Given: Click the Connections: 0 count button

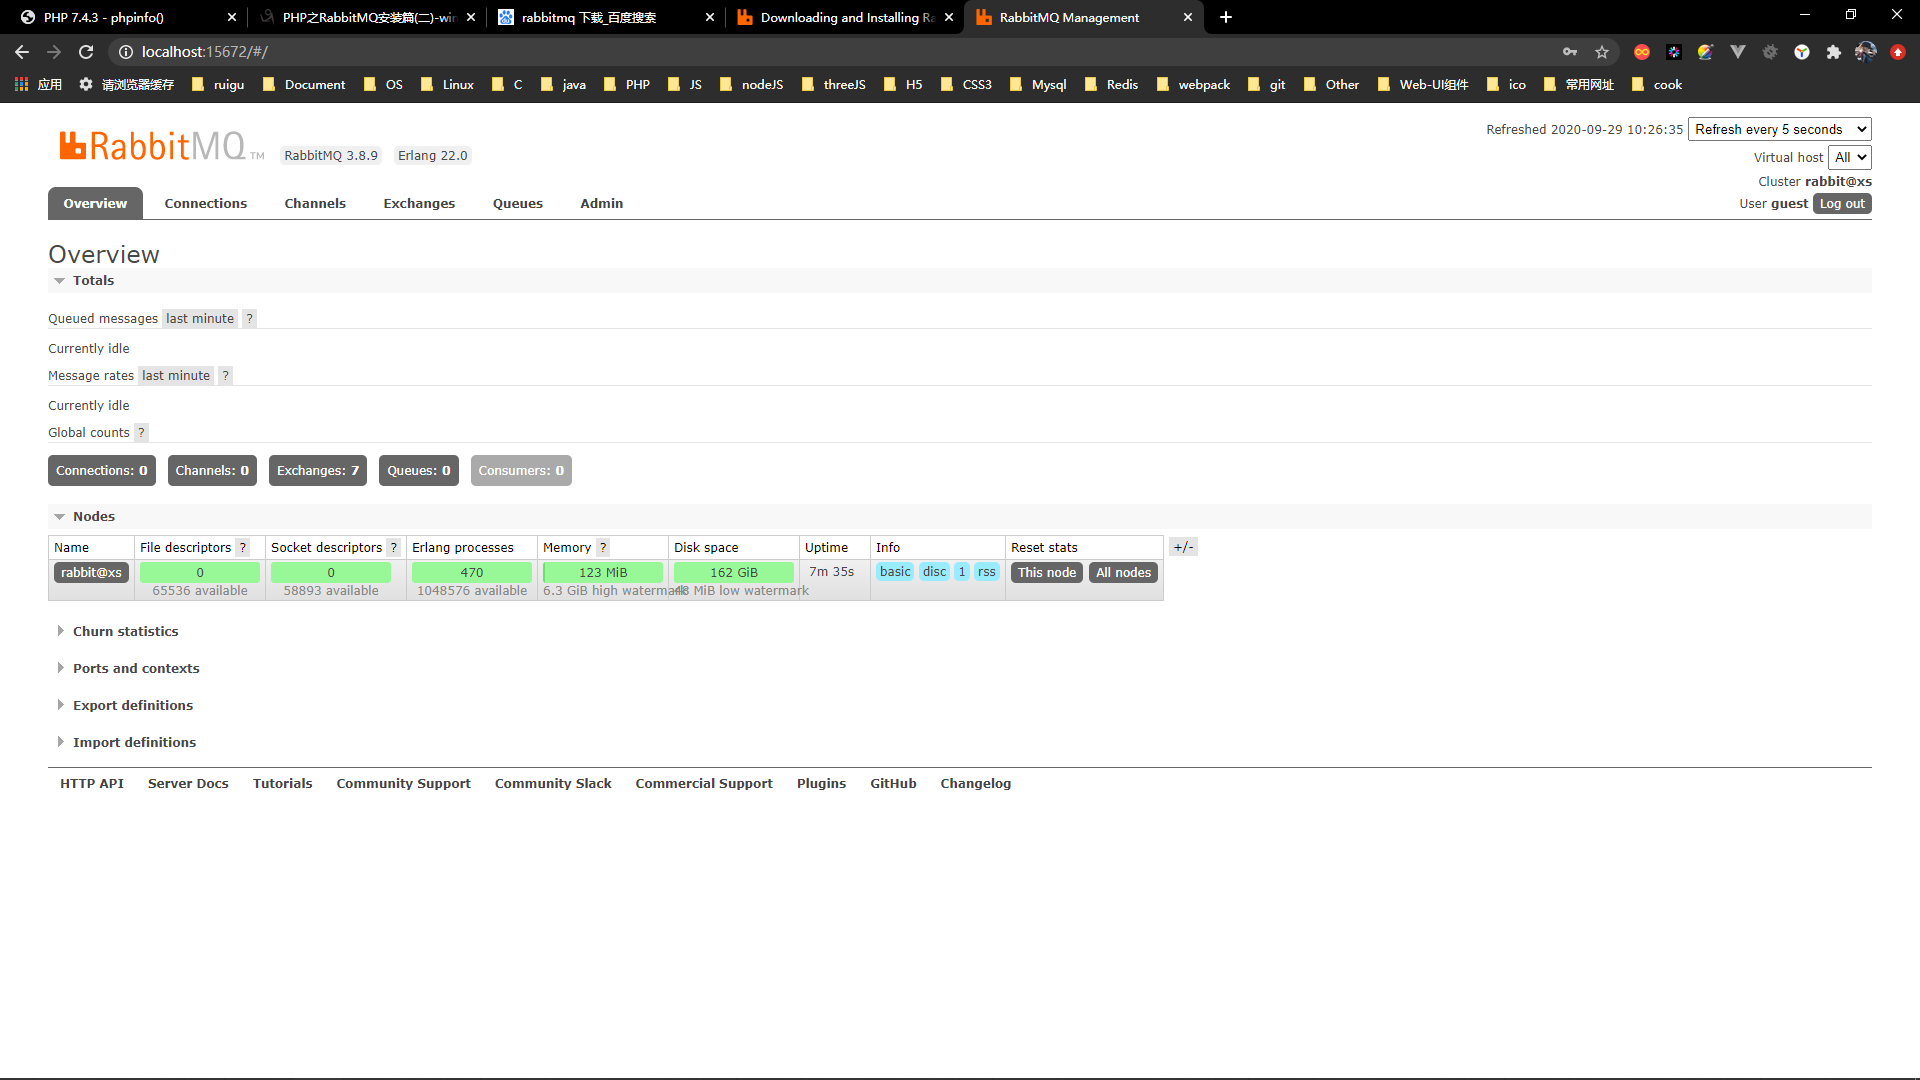Looking at the screenshot, I should (x=102, y=471).
